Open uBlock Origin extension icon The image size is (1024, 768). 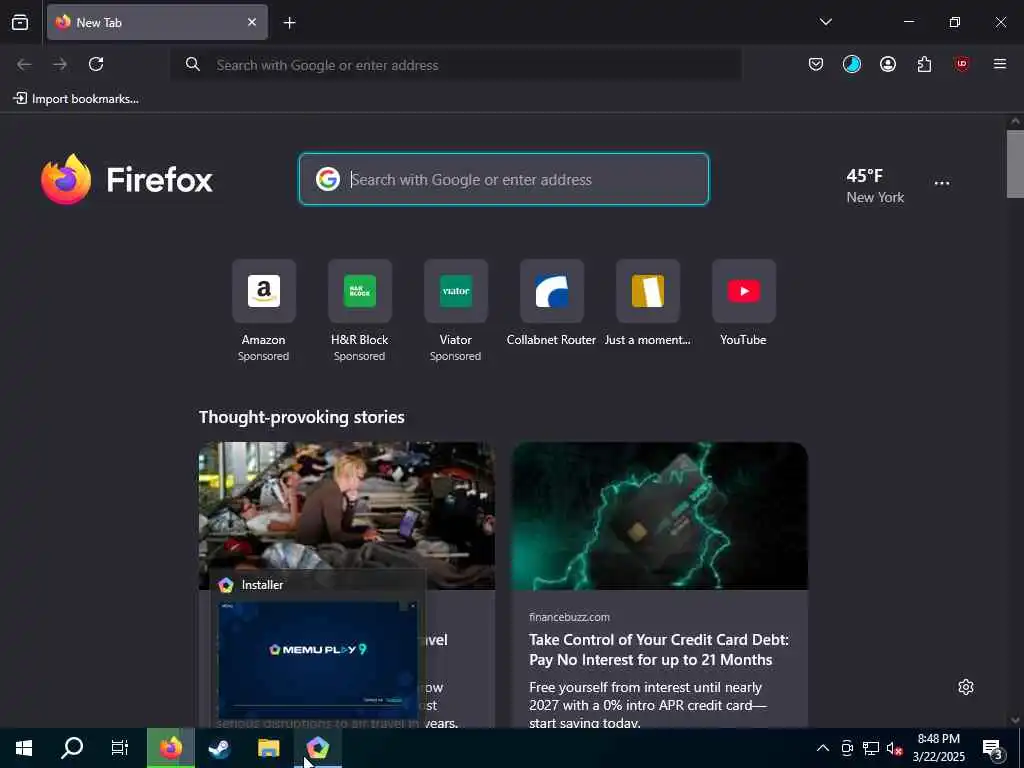pos(961,64)
